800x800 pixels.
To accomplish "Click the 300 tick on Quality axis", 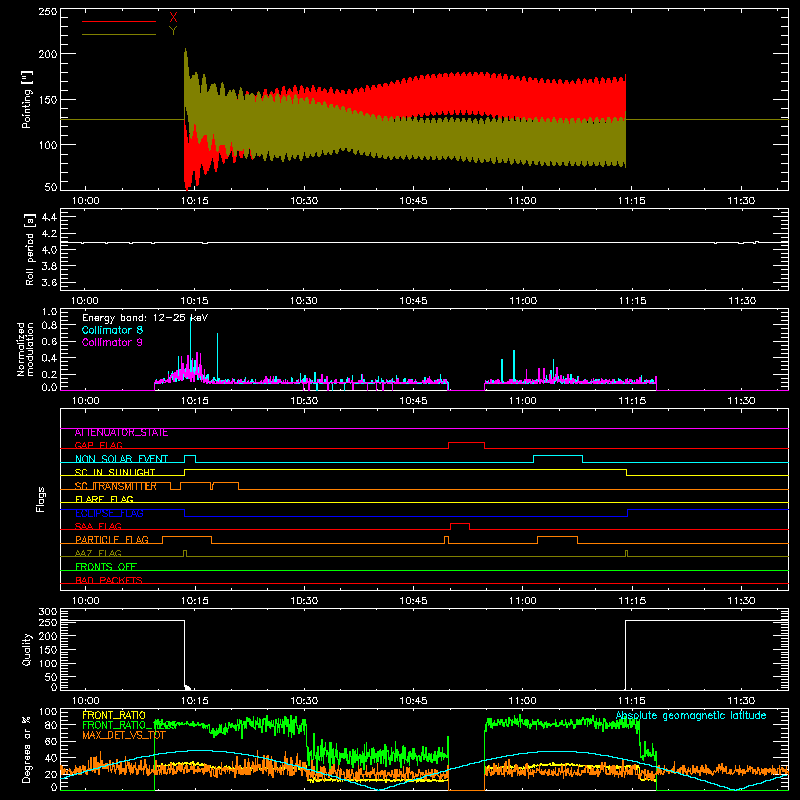I will [x=47, y=612].
